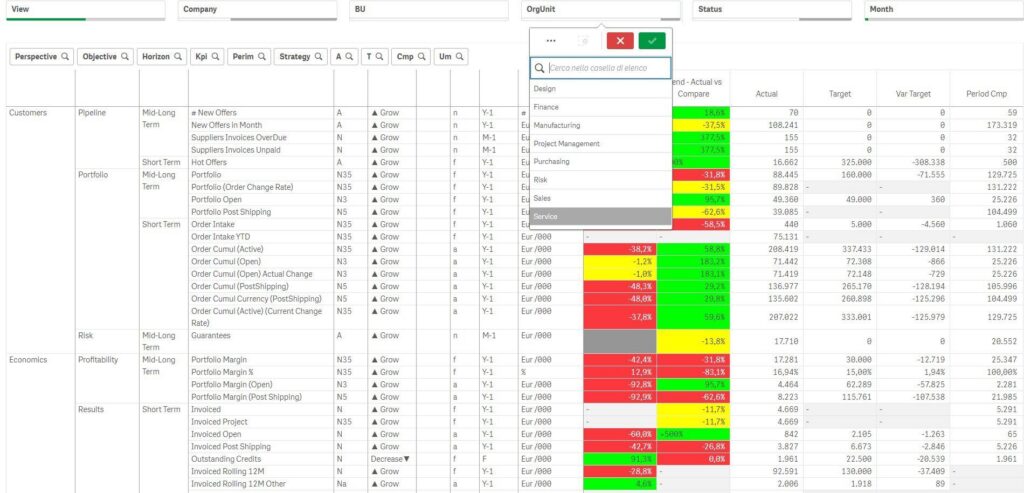The width and height of the screenshot is (1024, 493).
Task: Search the Um column
Action: tap(451, 57)
